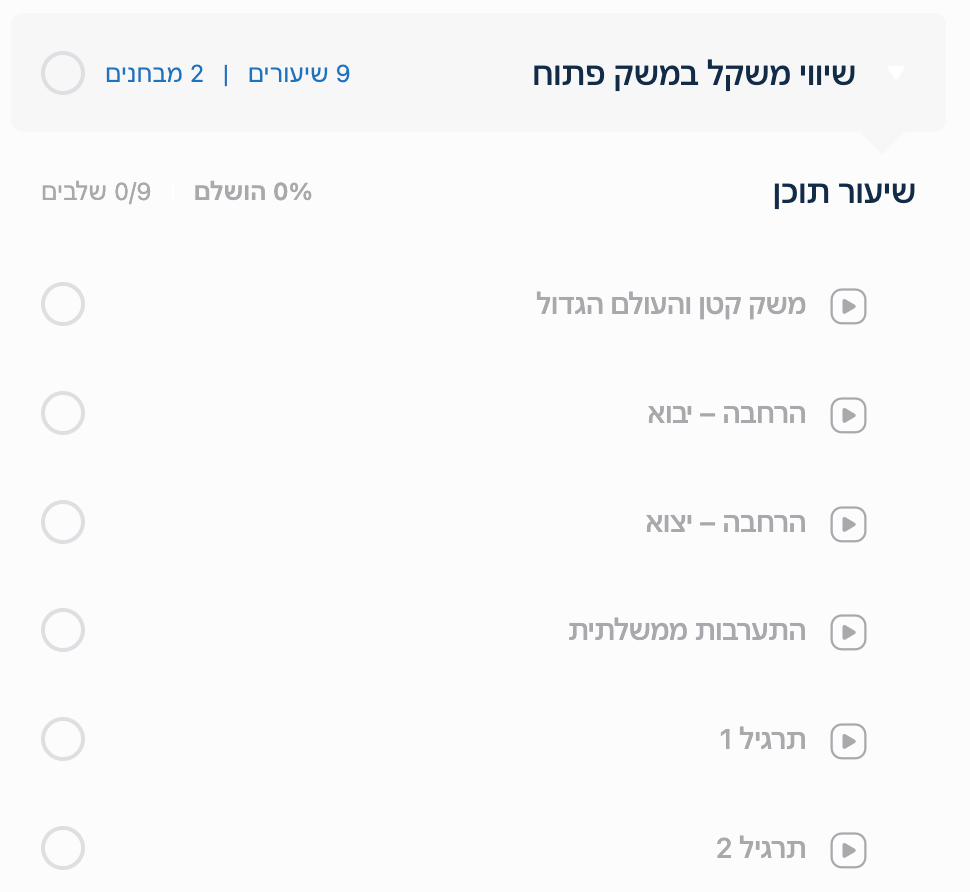Check the circle next to 'התערבות ממשלתית'
Viewport: 970px width, 892px height.
pyautogui.click(x=63, y=630)
